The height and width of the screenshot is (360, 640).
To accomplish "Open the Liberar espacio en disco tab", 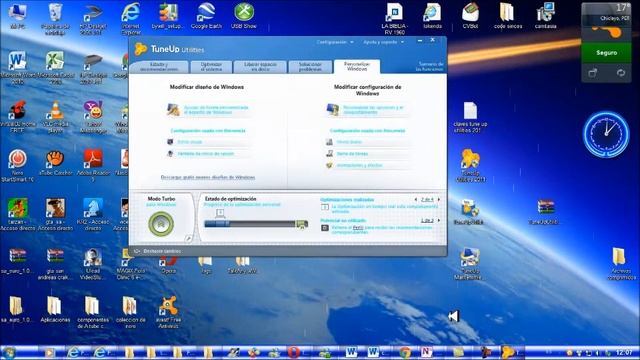I will pyautogui.click(x=260, y=67).
